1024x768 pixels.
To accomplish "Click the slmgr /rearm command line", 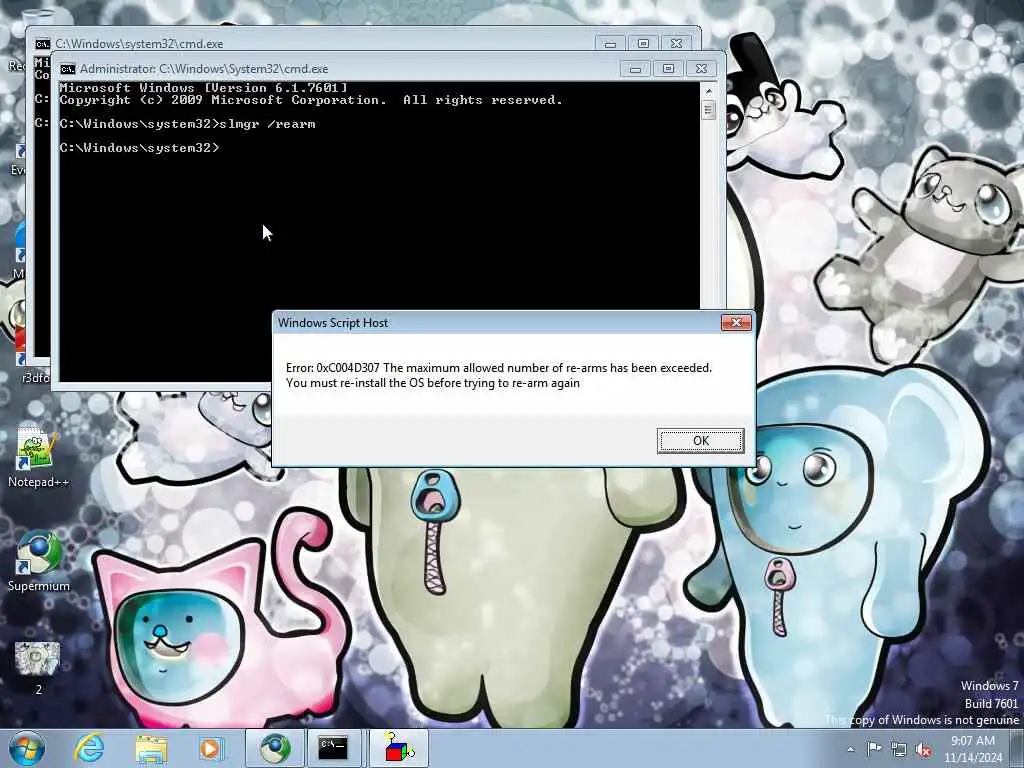I will click(x=187, y=124).
